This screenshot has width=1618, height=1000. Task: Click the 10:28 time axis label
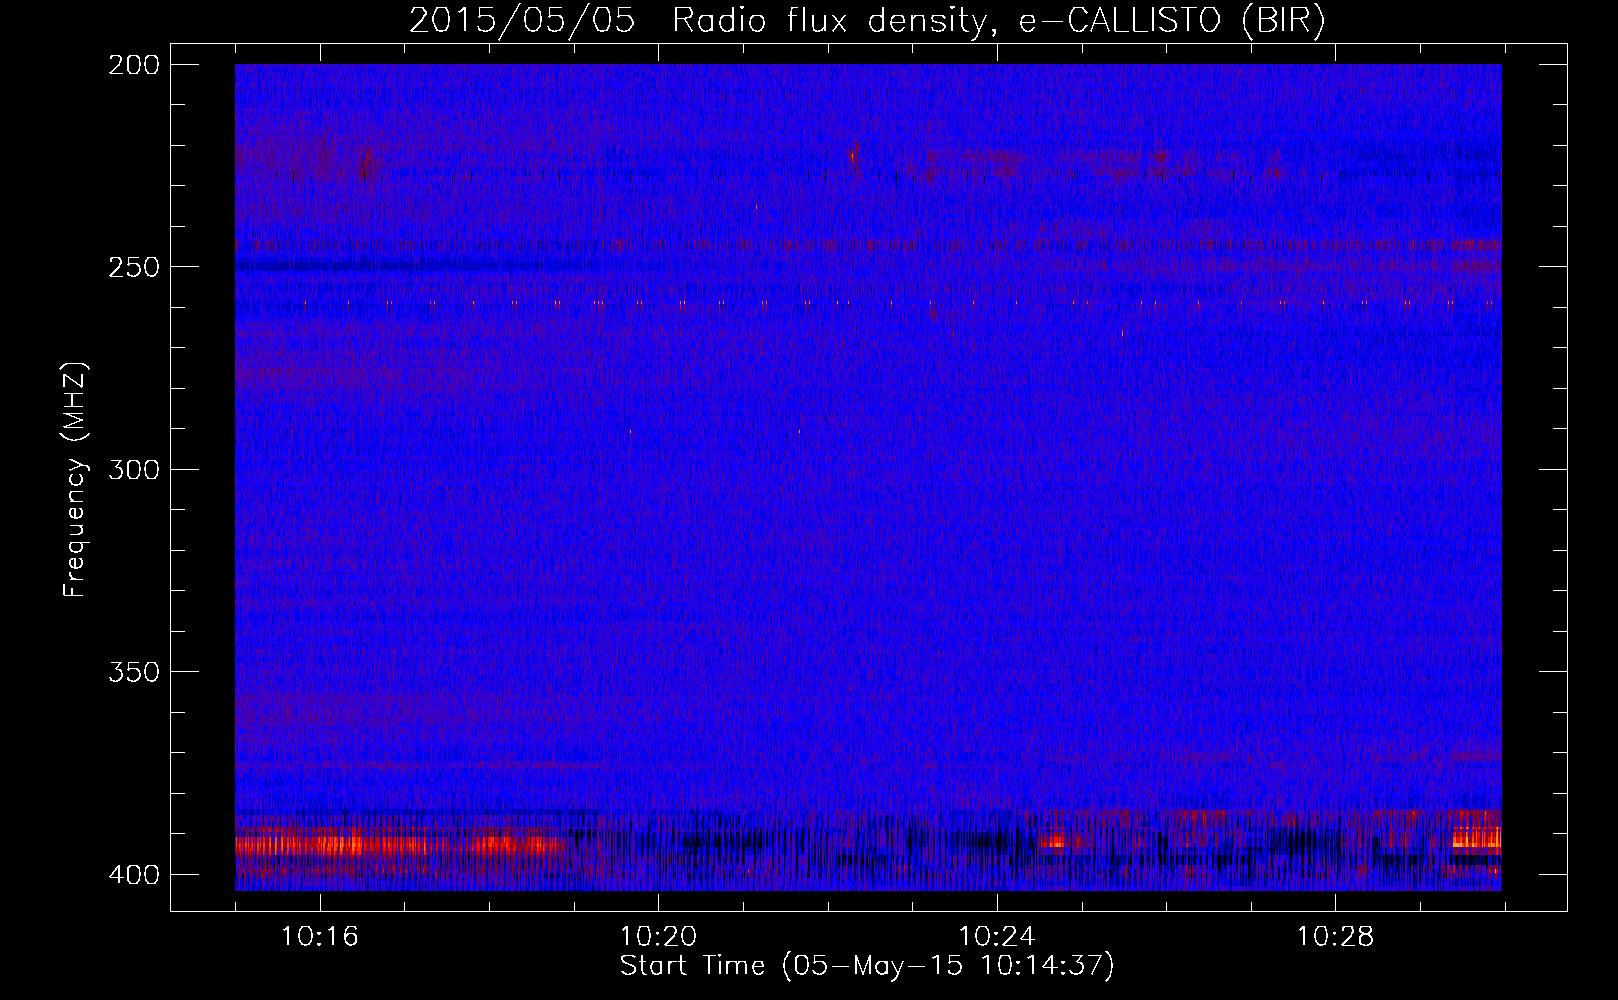pos(1335,937)
